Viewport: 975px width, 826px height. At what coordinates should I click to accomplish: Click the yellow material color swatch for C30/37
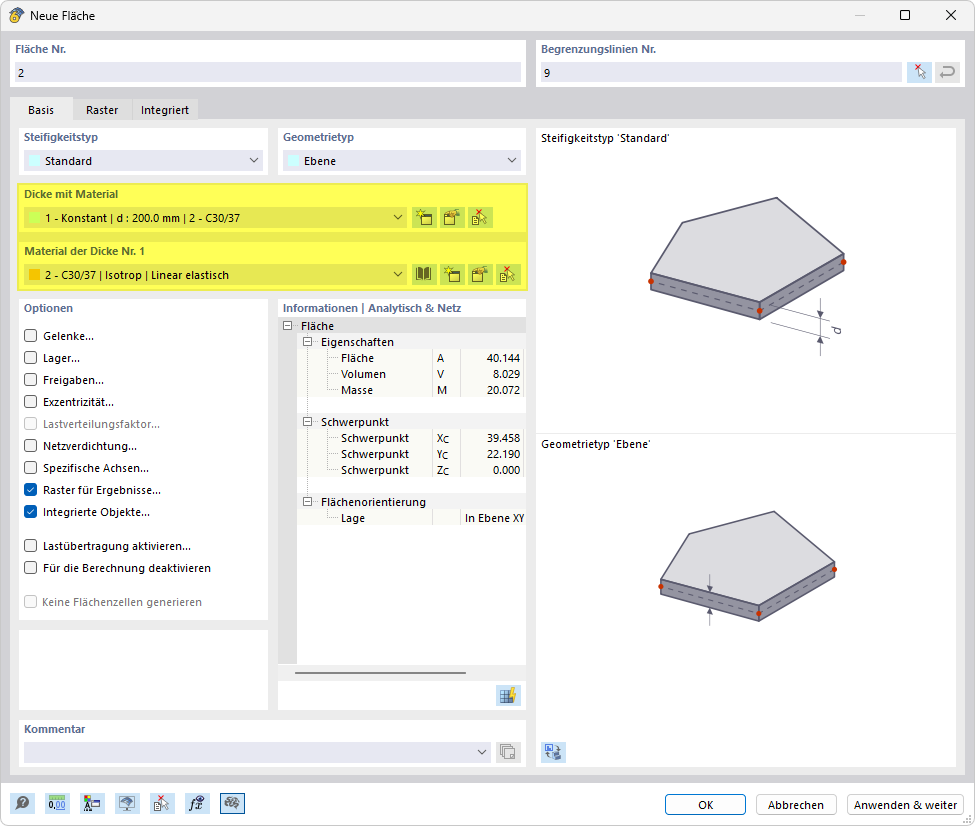coord(35,275)
